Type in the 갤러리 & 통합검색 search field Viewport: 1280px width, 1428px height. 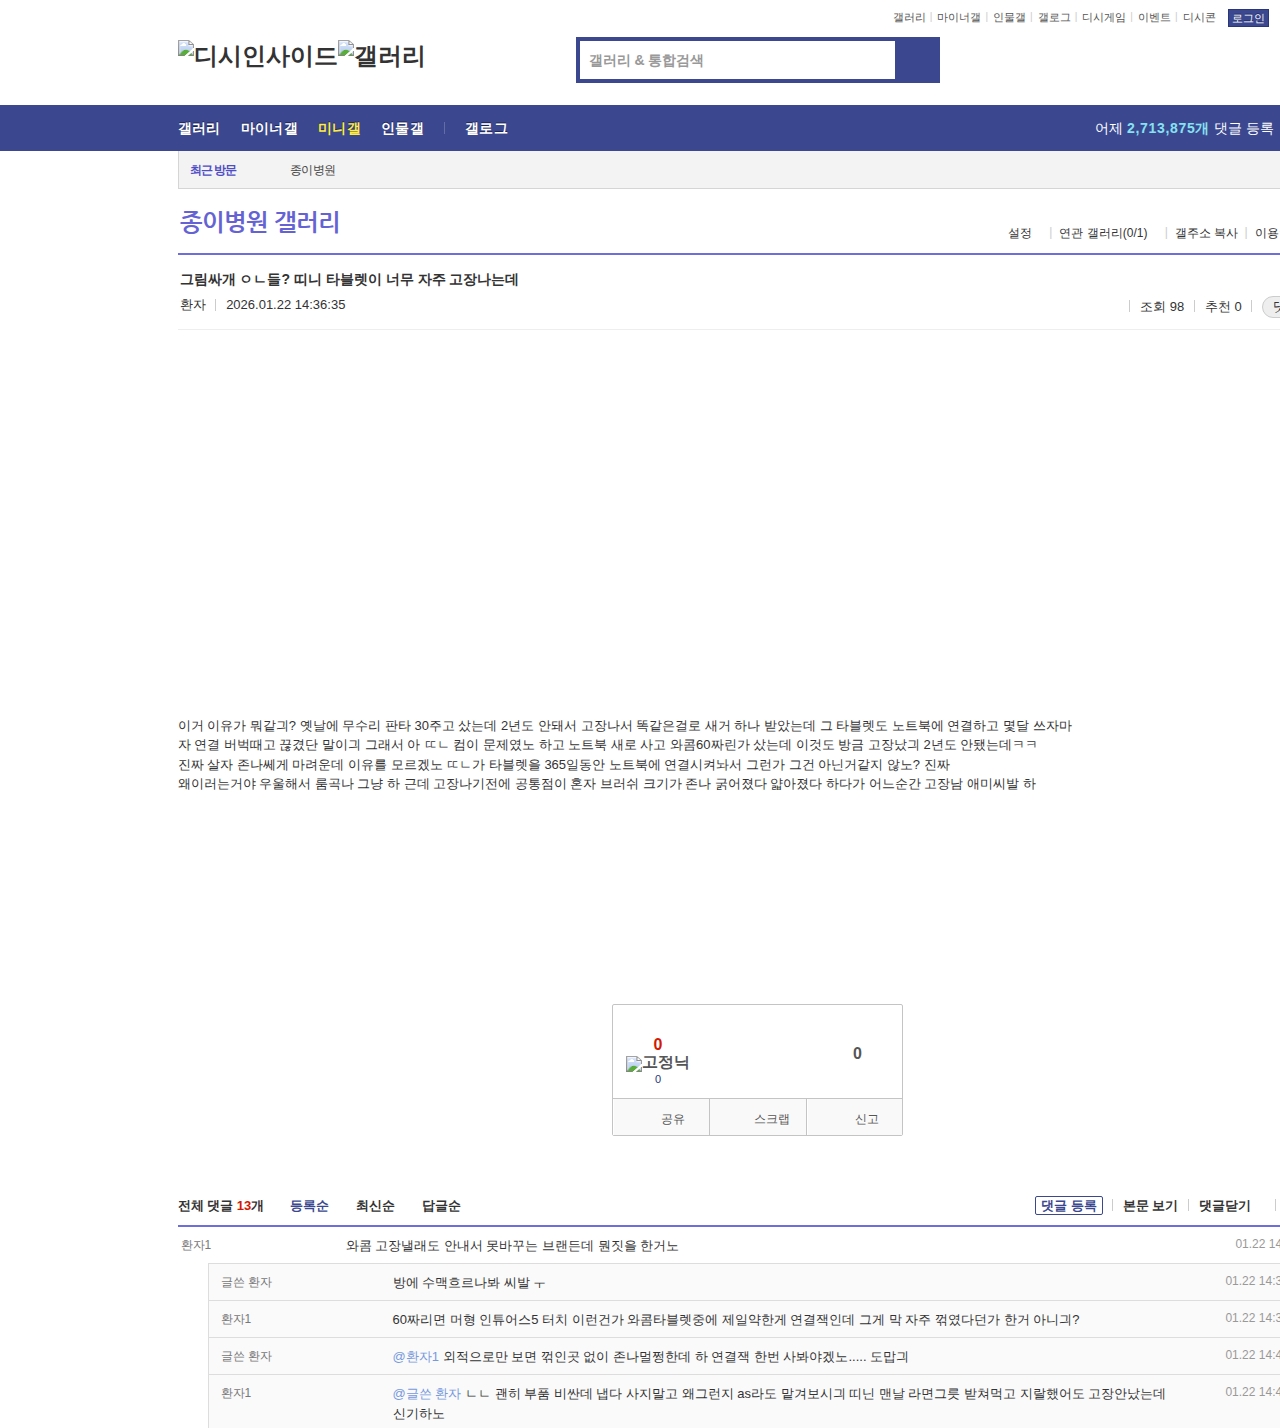737,60
